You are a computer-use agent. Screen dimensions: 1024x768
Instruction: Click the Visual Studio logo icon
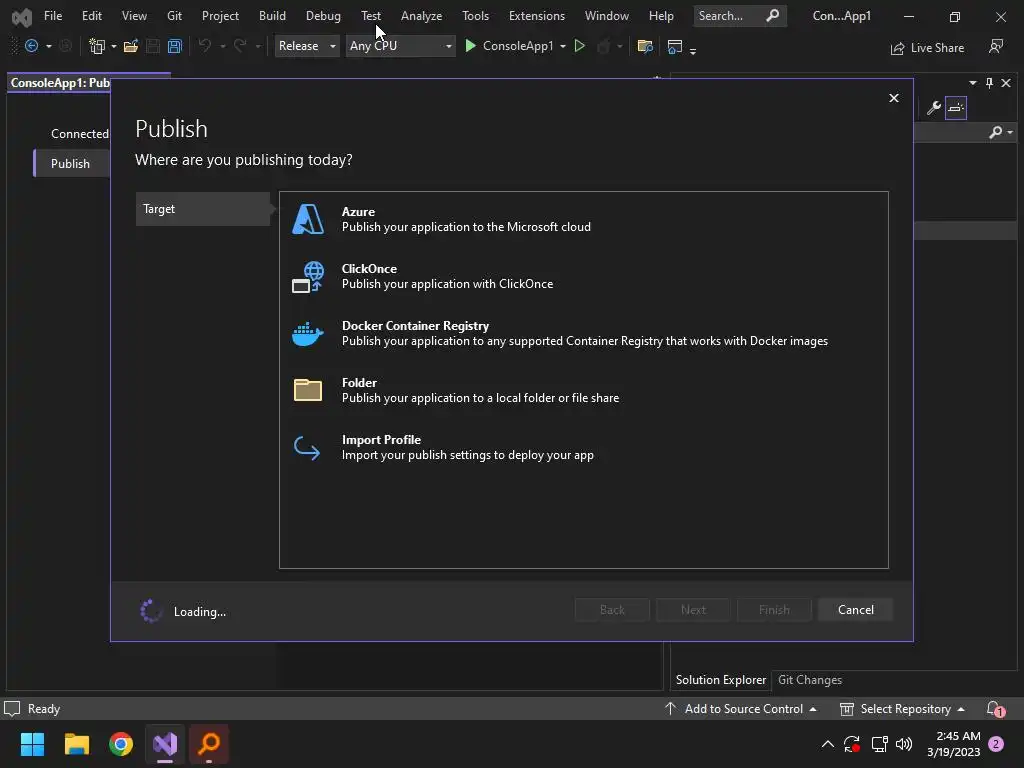tap(22, 16)
